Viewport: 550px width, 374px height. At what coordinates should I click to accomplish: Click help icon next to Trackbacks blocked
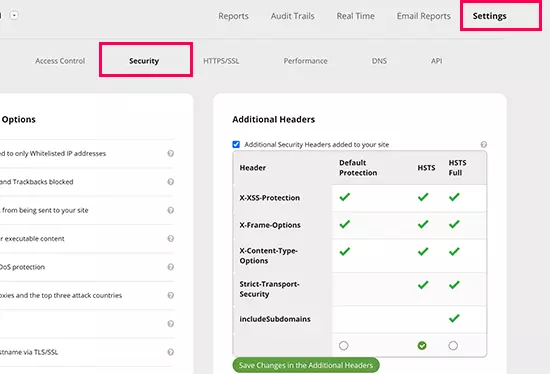click(x=170, y=182)
